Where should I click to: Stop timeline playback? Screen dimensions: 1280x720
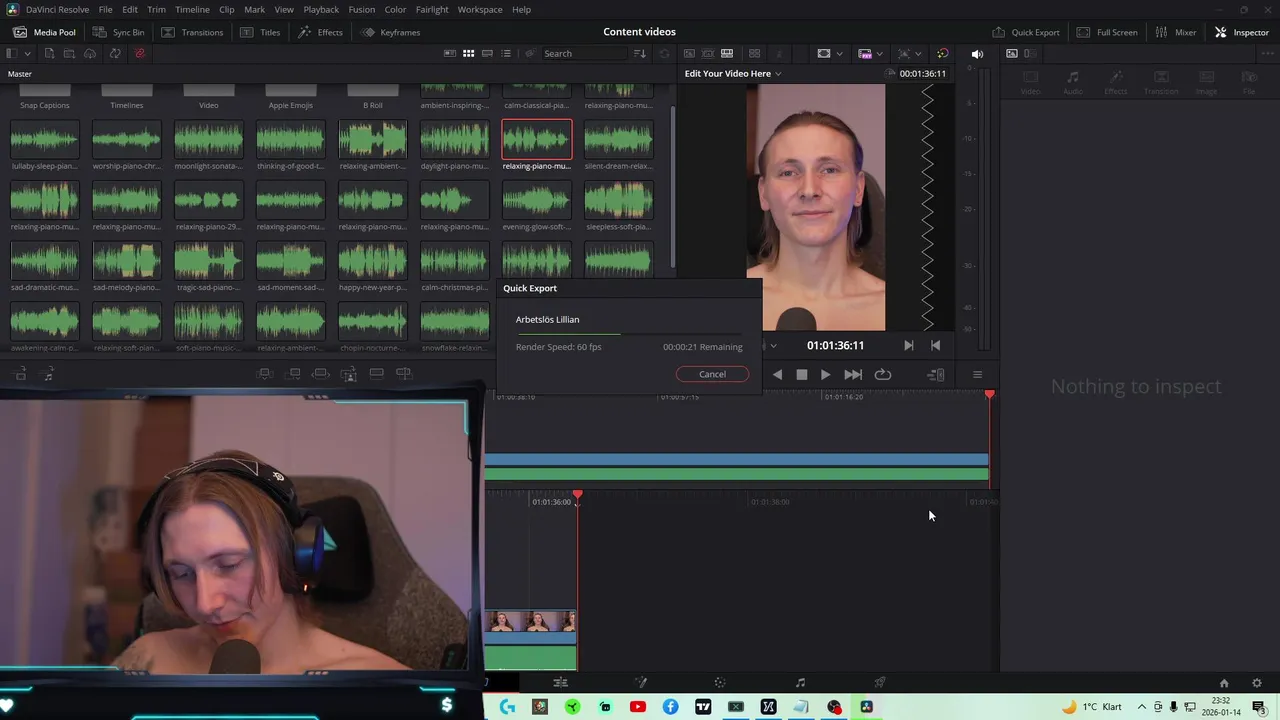coord(801,374)
